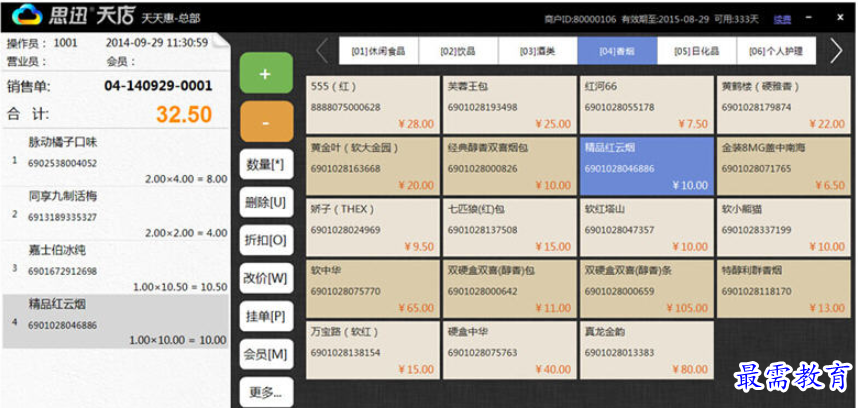Click the 操作员： 1001 label
The width and height of the screenshot is (858, 408).
tap(42, 43)
